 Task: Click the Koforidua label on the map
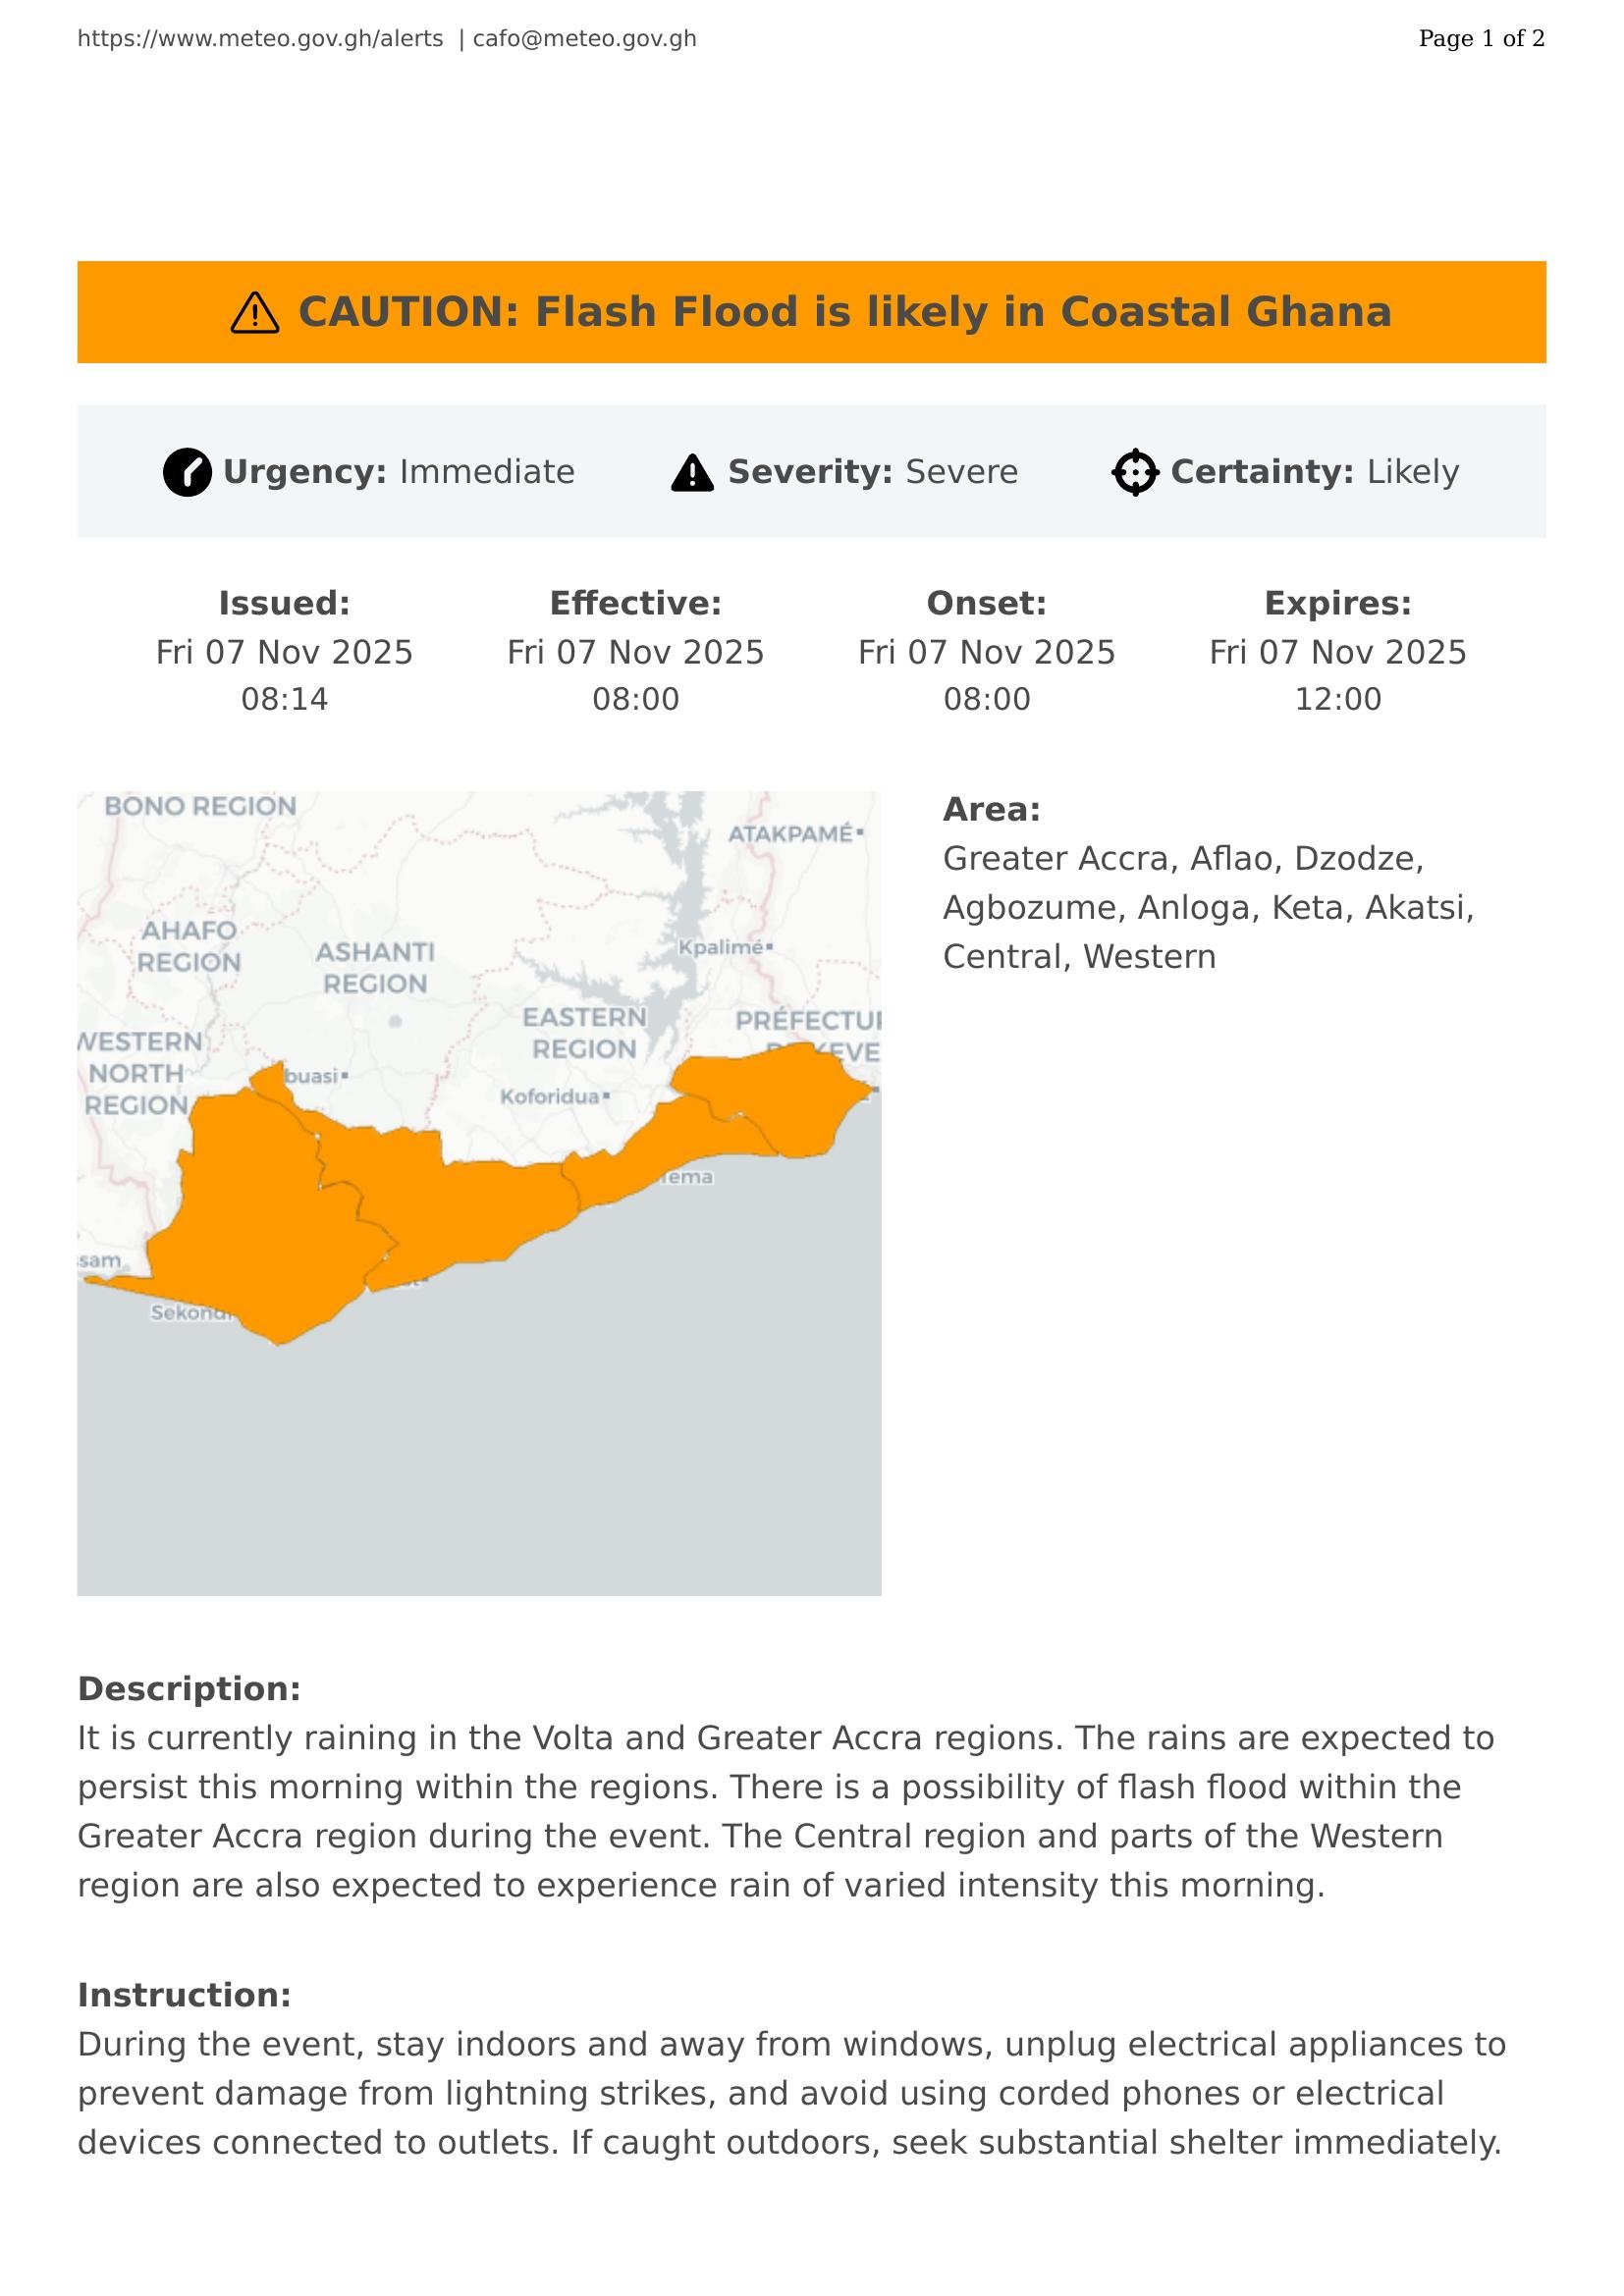550,1097
